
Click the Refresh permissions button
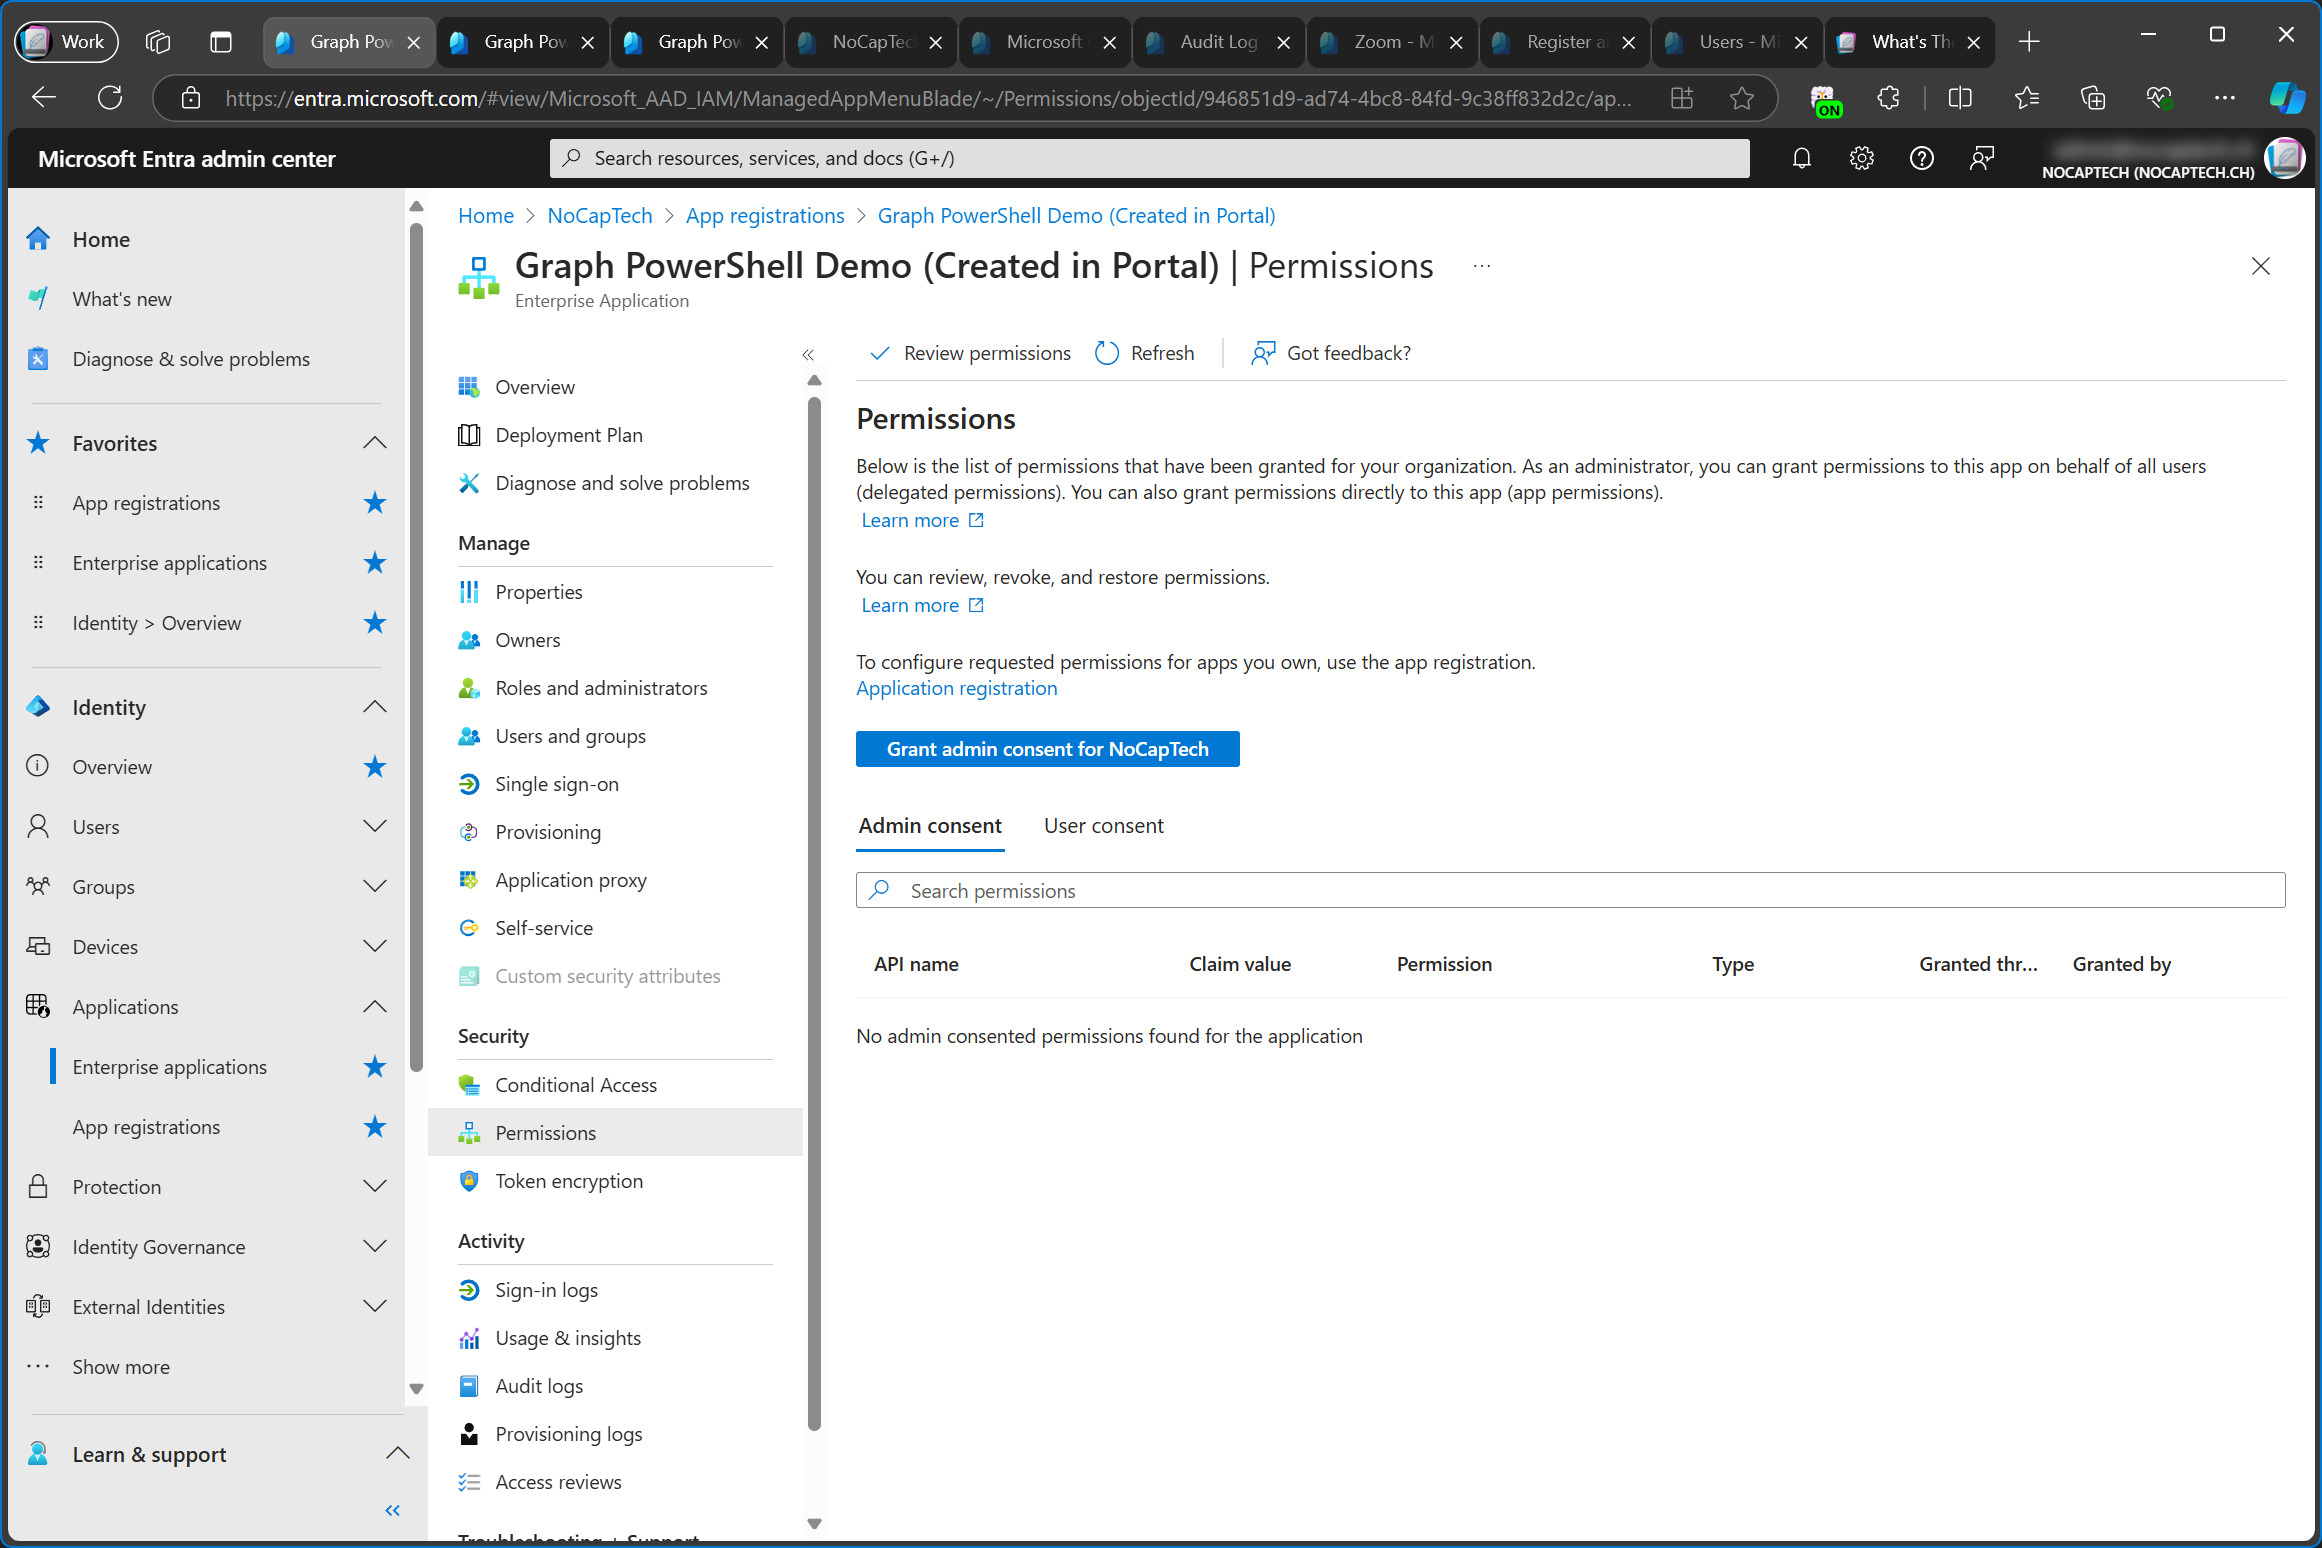tap(1145, 351)
